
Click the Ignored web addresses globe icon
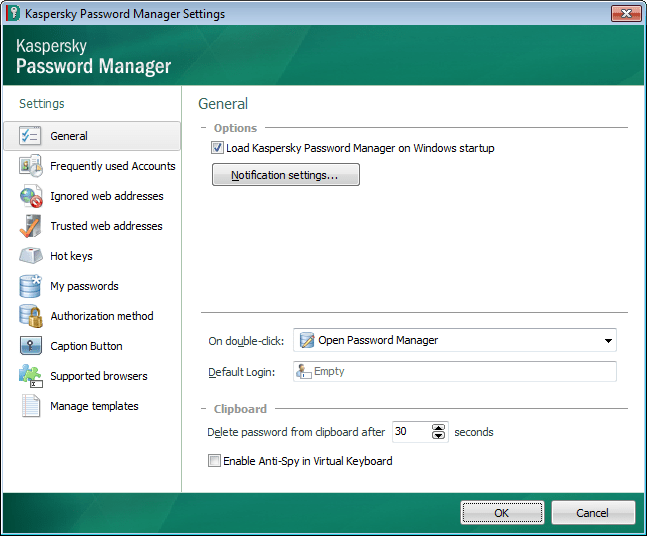[30, 196]
